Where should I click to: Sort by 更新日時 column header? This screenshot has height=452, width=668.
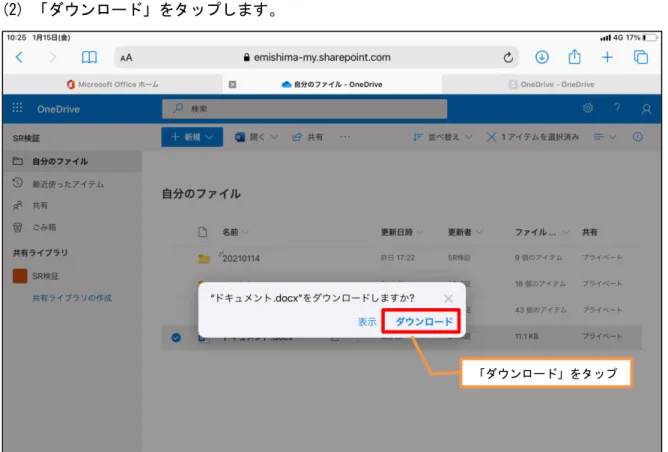(402, 232)
